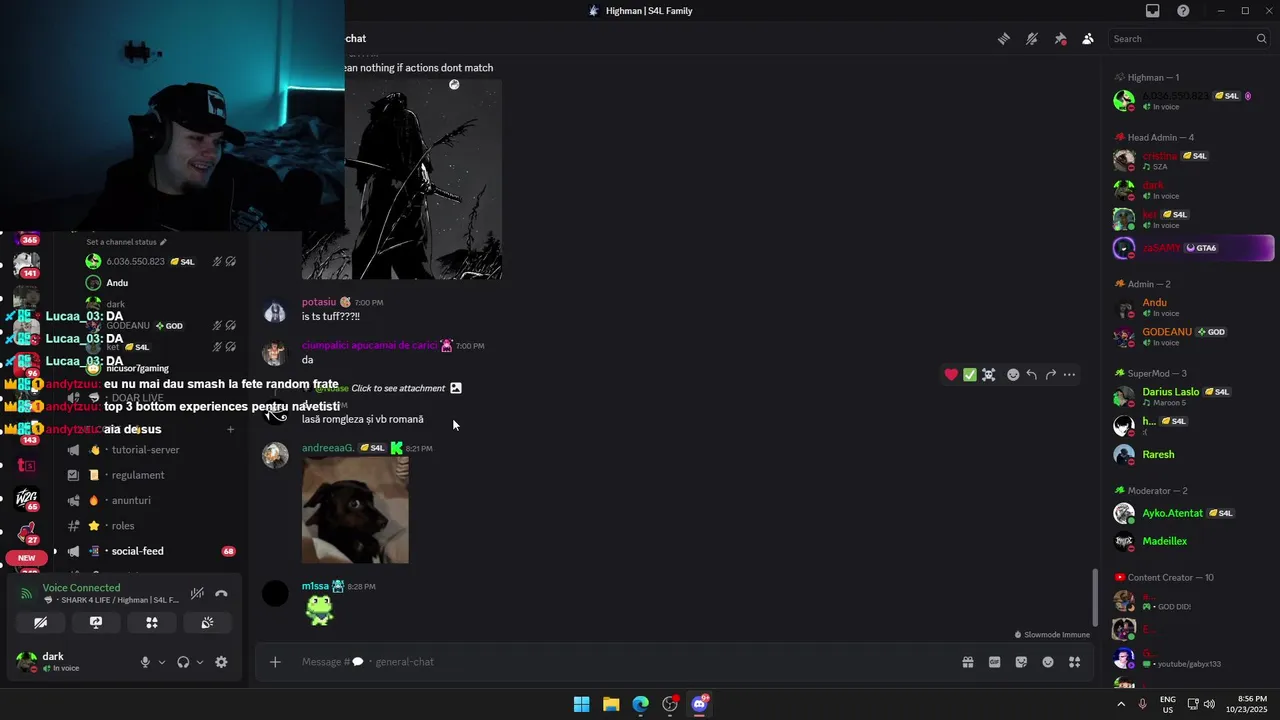
Task: Toggle channel notification mute bell
Action: (1032, 39)
